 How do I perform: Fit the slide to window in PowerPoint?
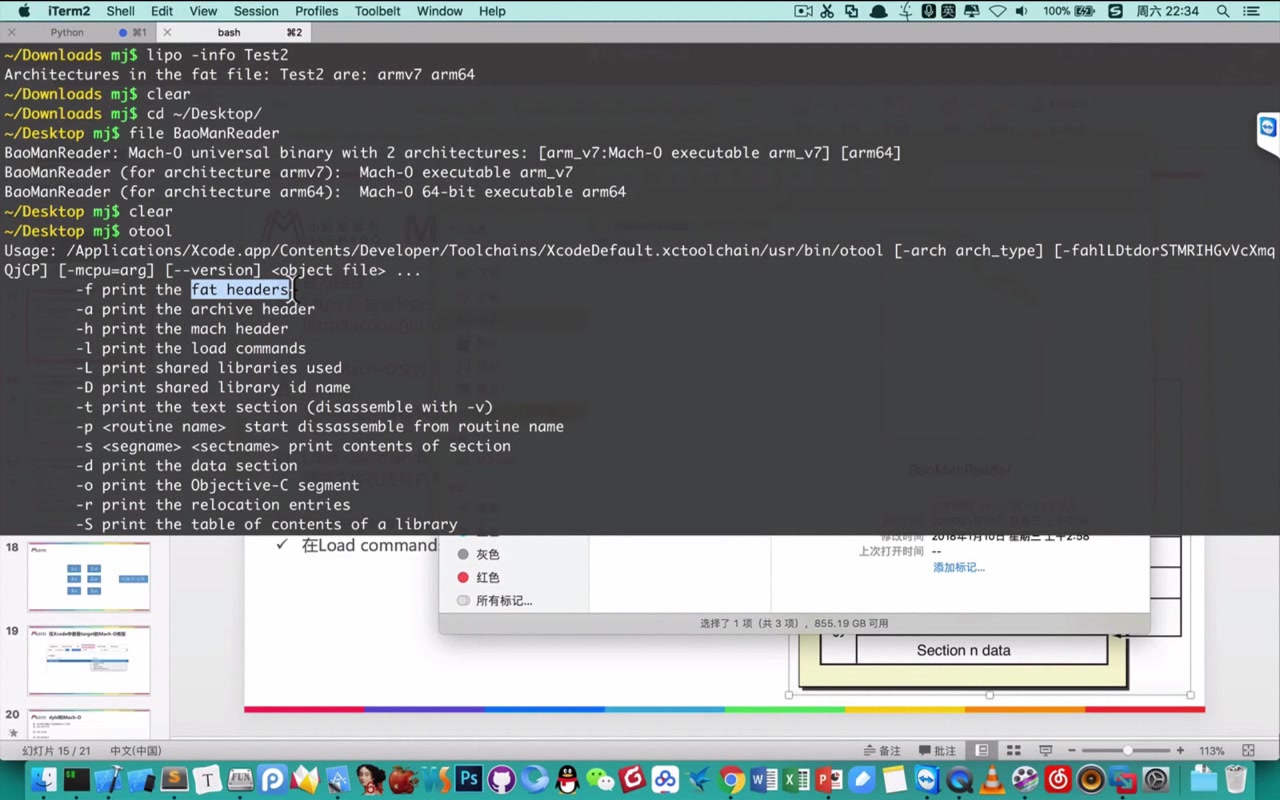click(1248, 751)
